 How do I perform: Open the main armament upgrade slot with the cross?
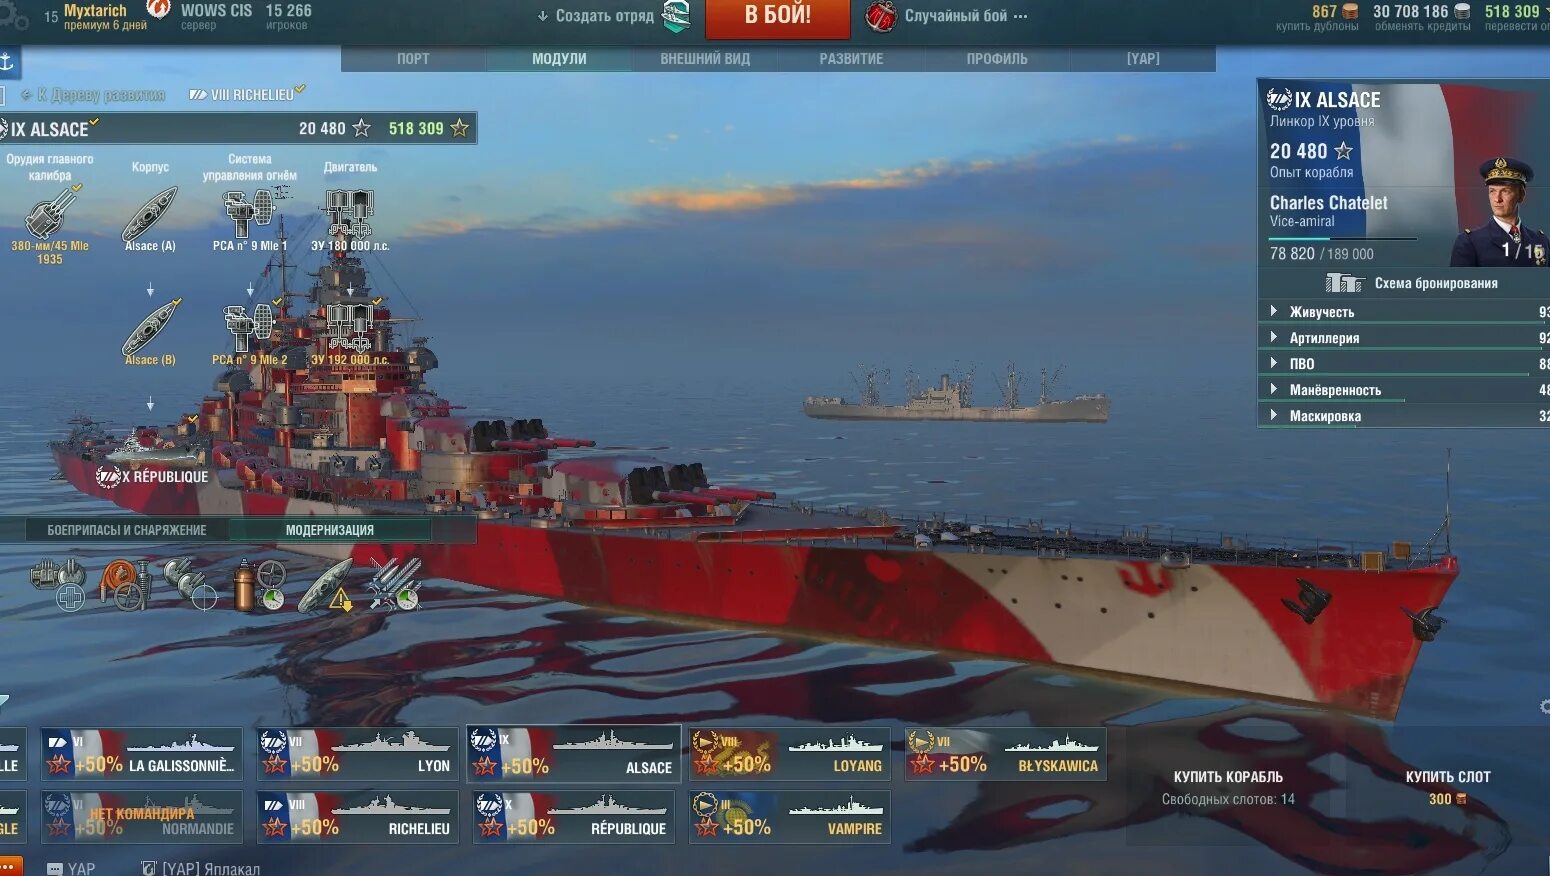58,584
